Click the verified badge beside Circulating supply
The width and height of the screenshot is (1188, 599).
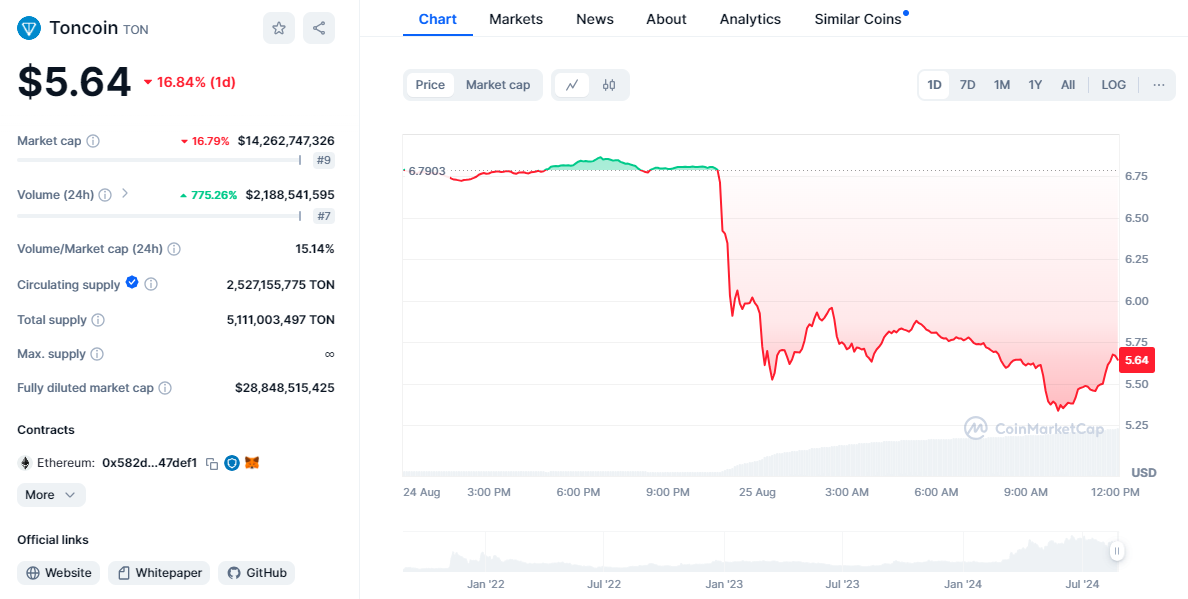[132, 283]
